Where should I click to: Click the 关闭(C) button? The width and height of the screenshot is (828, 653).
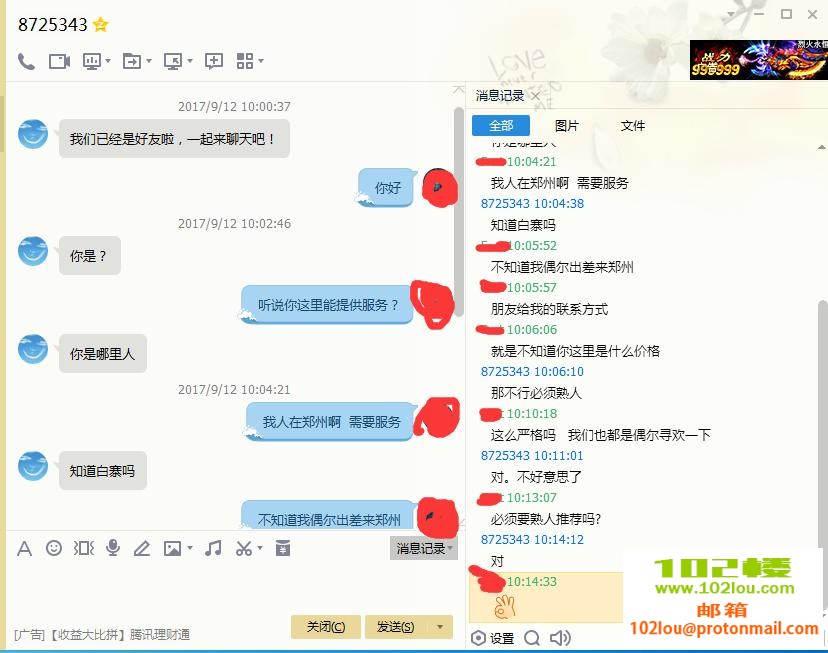coord(326,626)
